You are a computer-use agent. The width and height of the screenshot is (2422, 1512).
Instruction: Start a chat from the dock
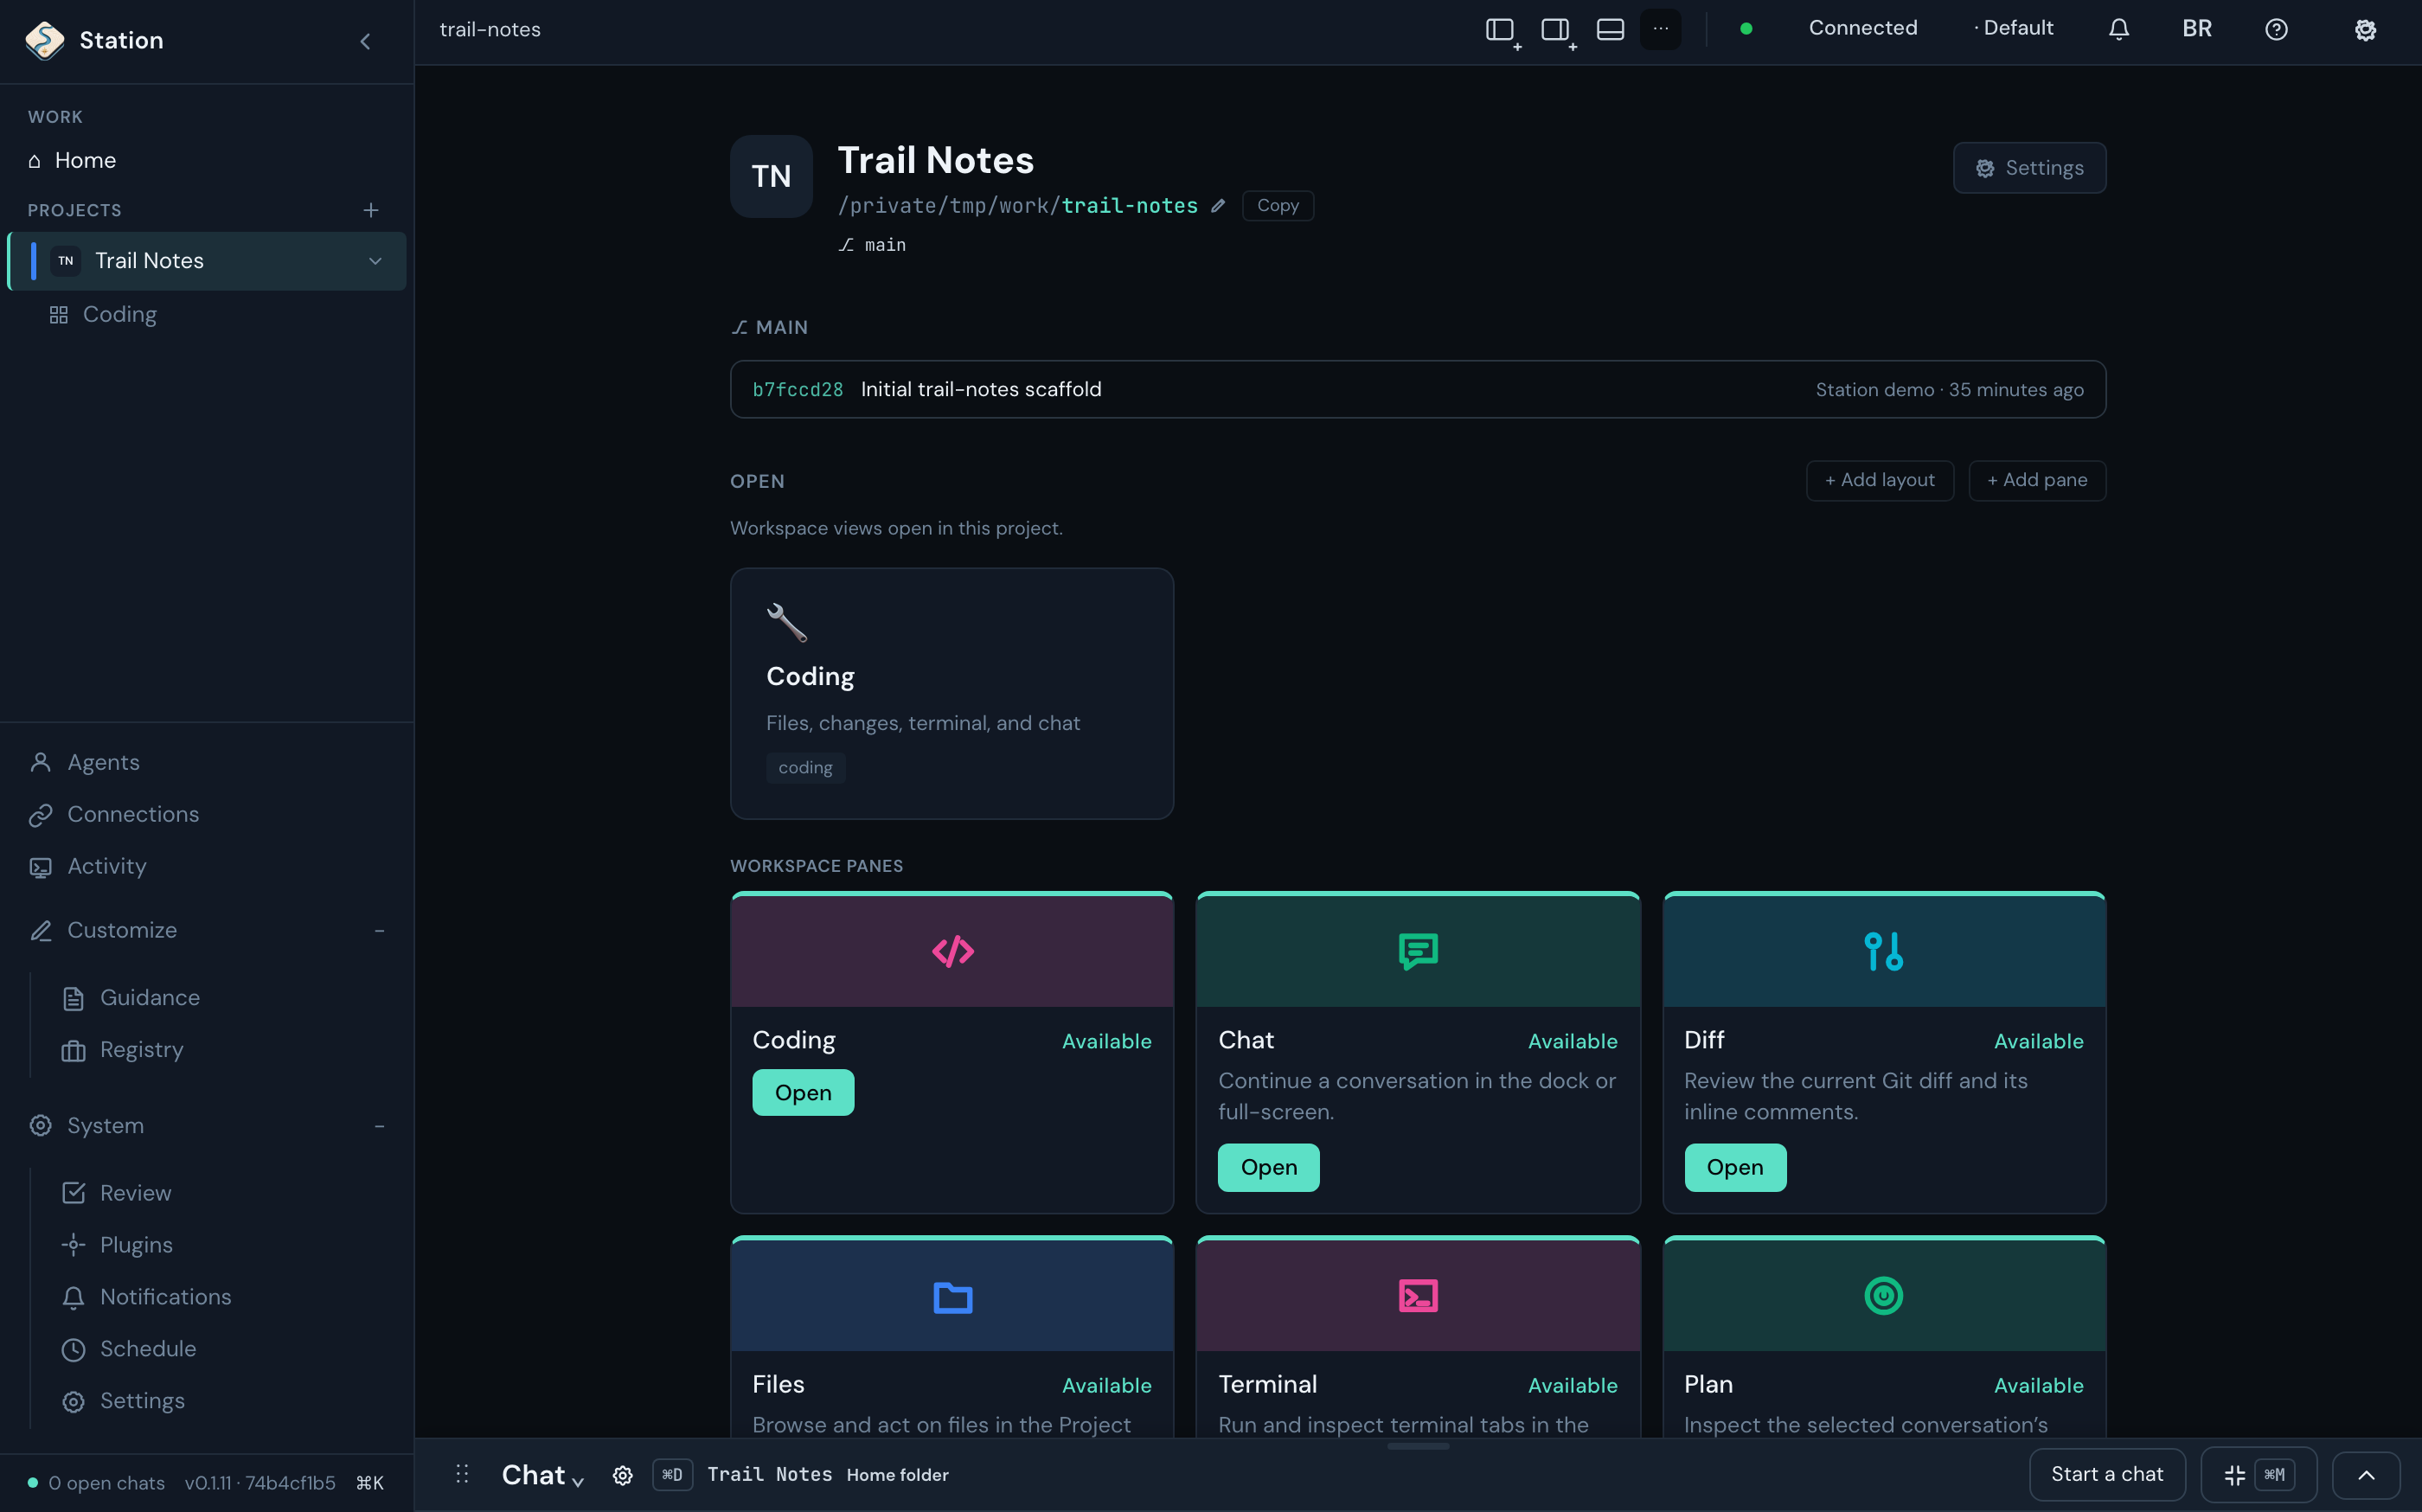[x=2107, y=1476]
